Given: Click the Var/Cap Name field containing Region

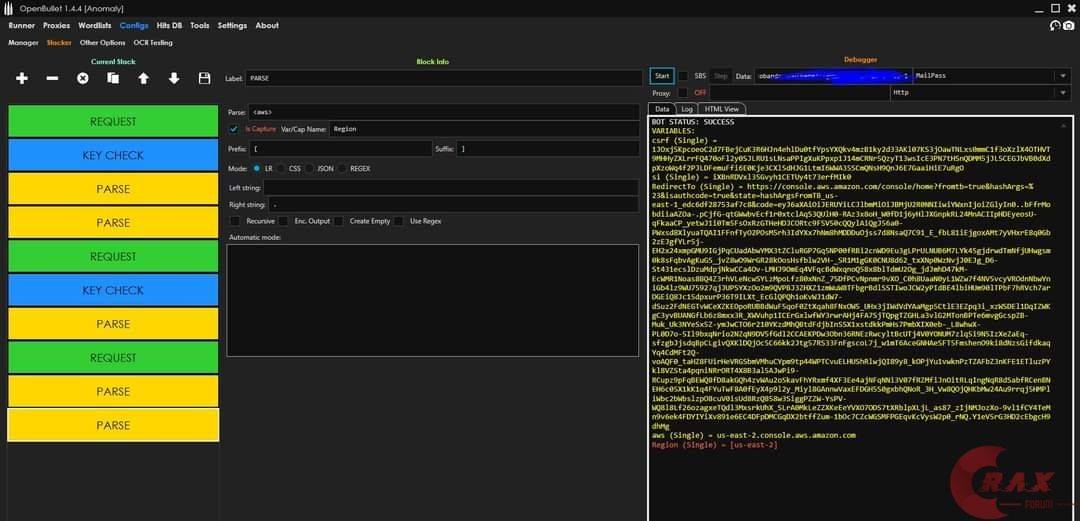Looking at the screenshot, I should coord(485,129).
